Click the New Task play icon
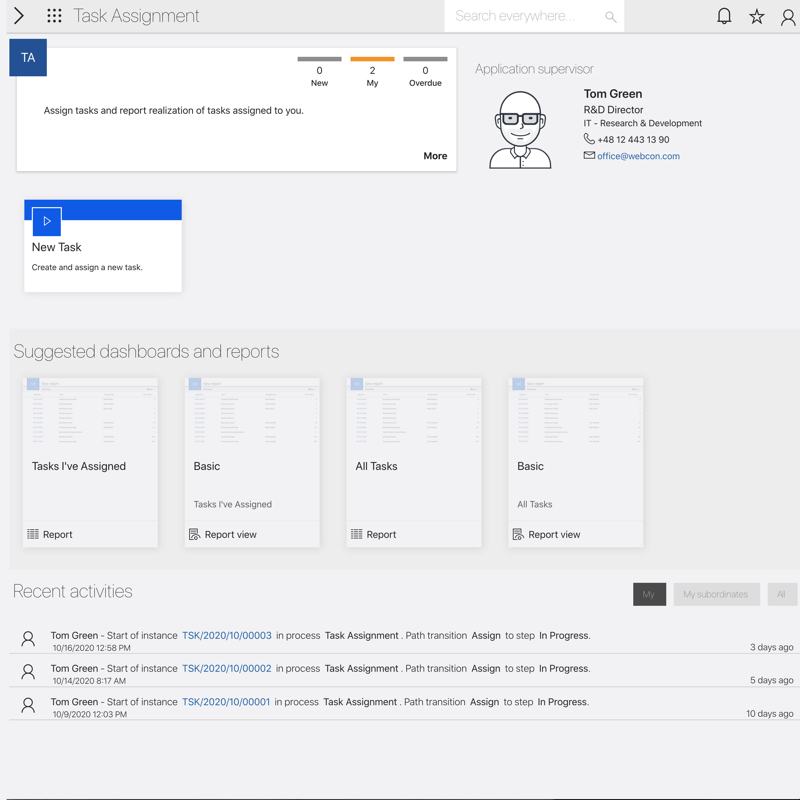Screen dimensions: 800x800 click(47, 221)
